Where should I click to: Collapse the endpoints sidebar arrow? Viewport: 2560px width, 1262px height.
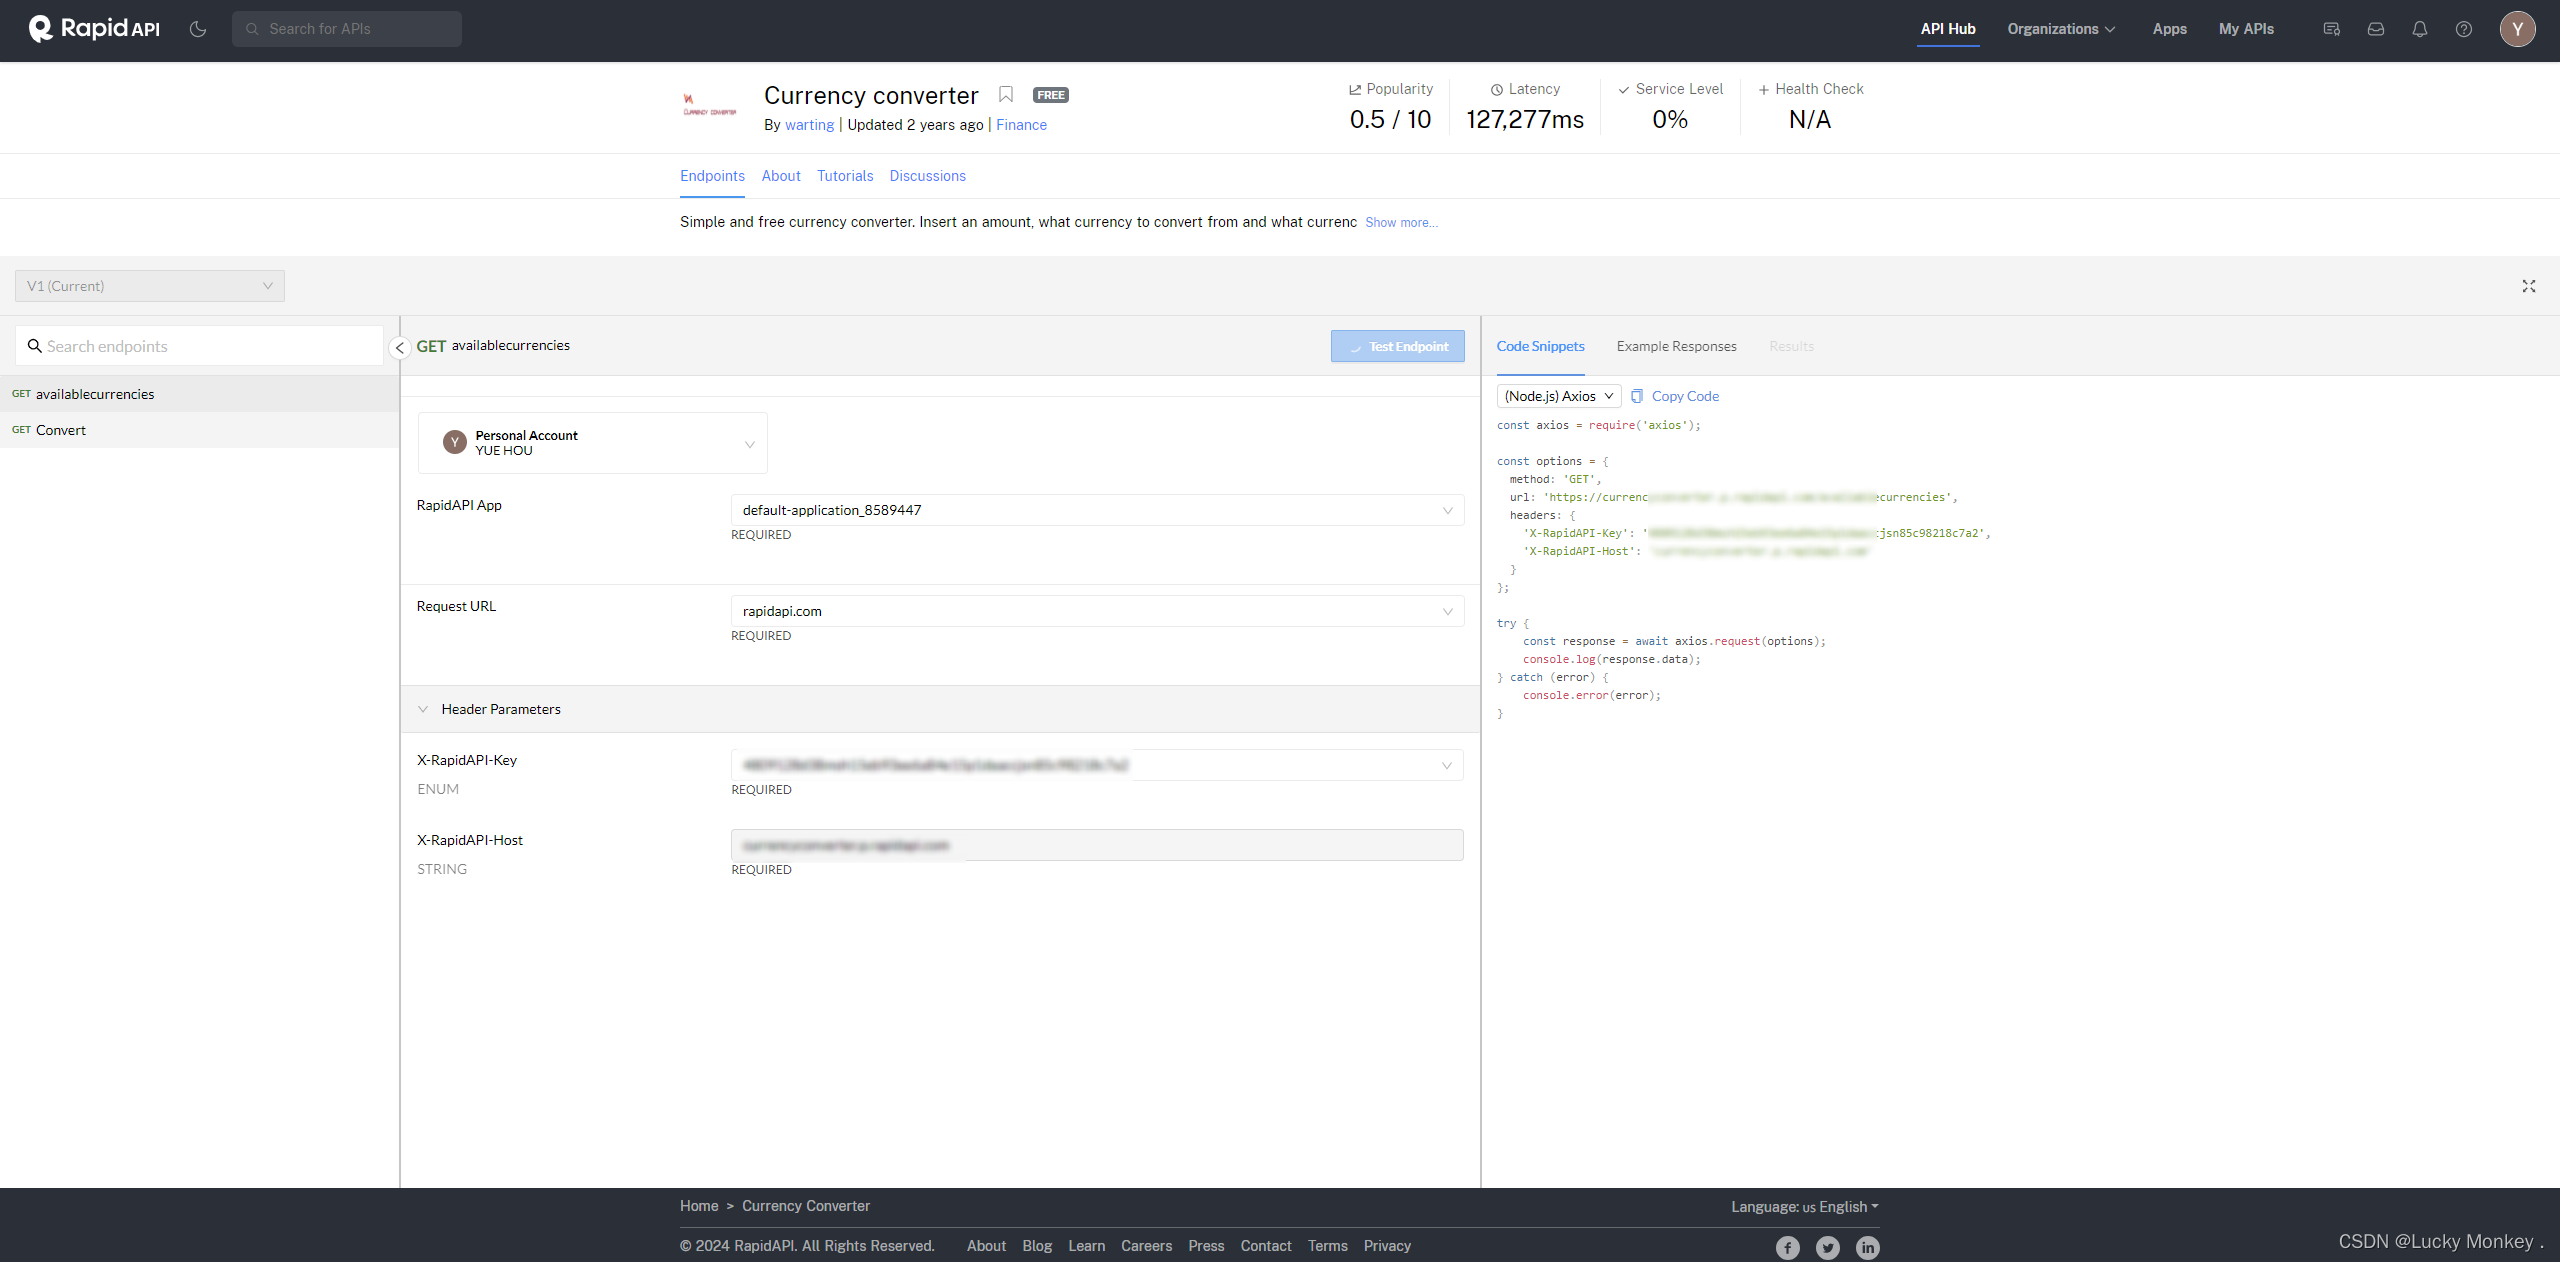point(399,348)
